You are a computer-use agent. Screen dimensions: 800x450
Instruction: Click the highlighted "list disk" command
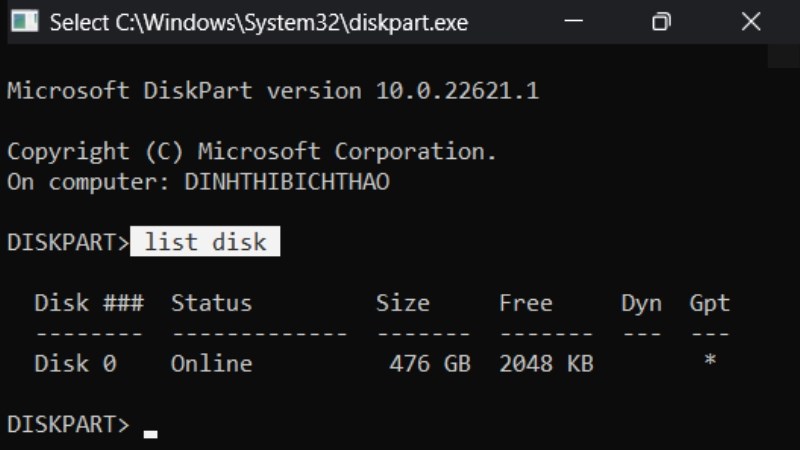tap(205, 242)
